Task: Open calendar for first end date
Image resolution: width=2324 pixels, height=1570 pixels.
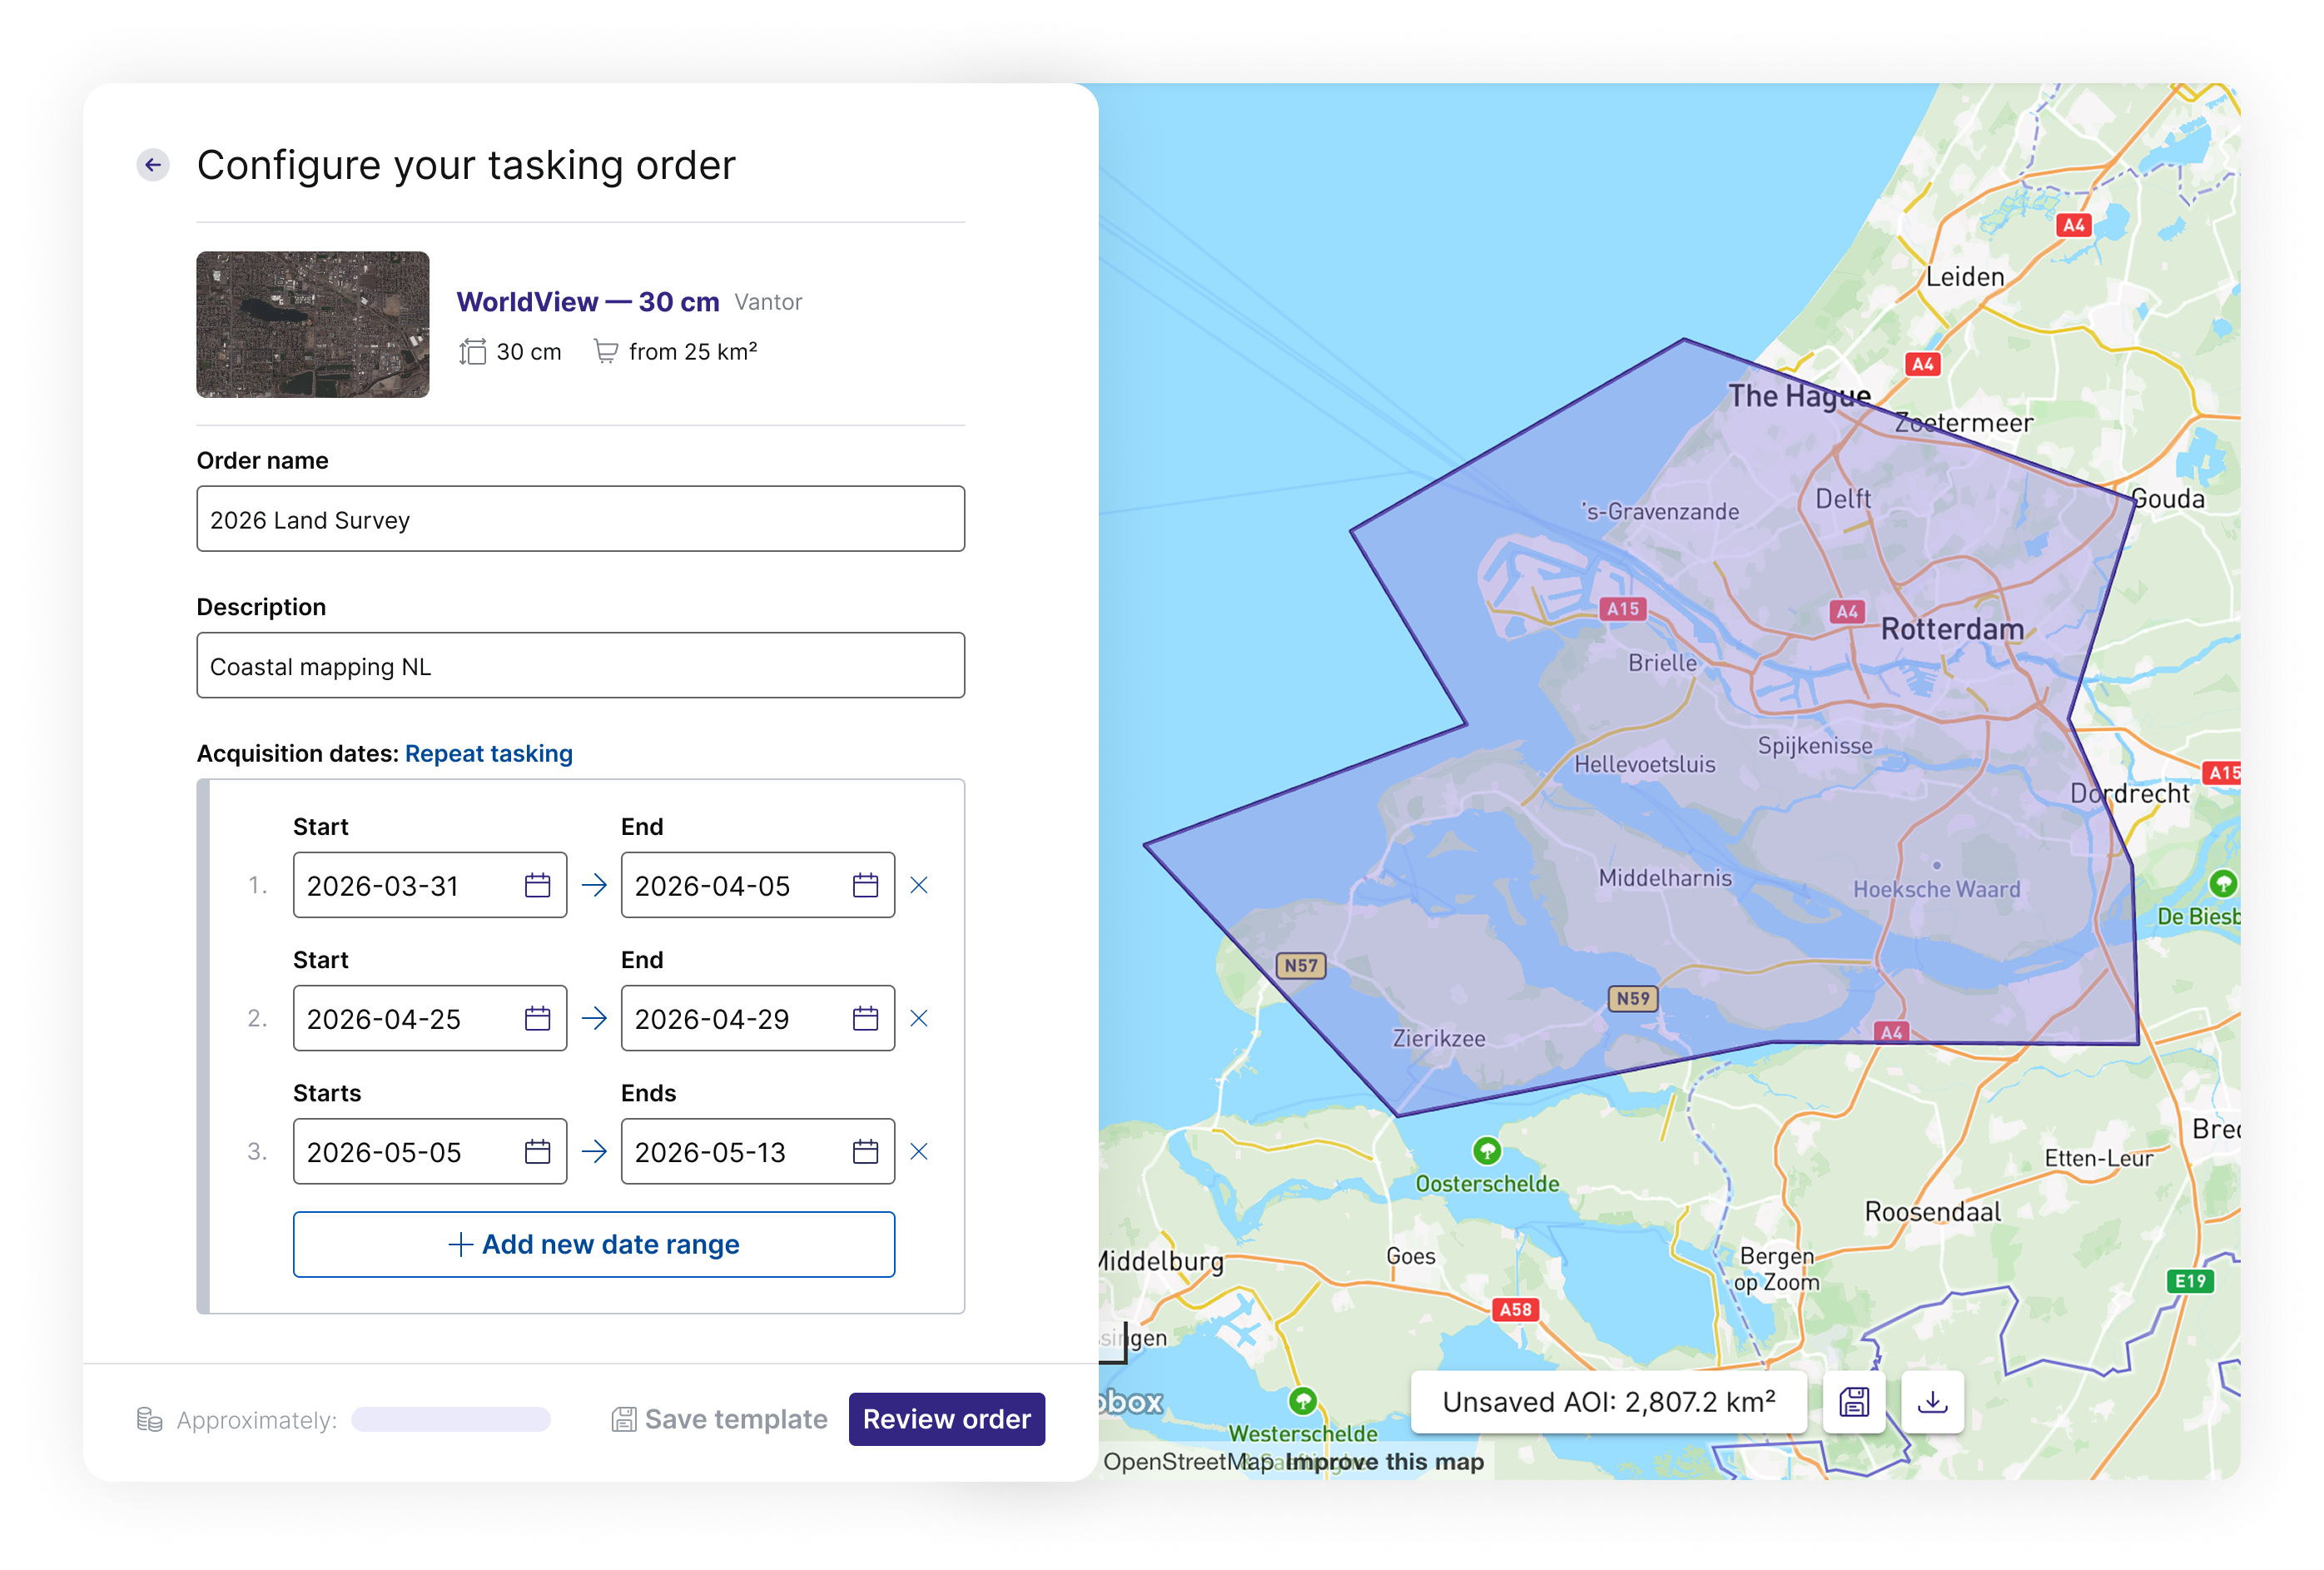Action: [865, 885]
